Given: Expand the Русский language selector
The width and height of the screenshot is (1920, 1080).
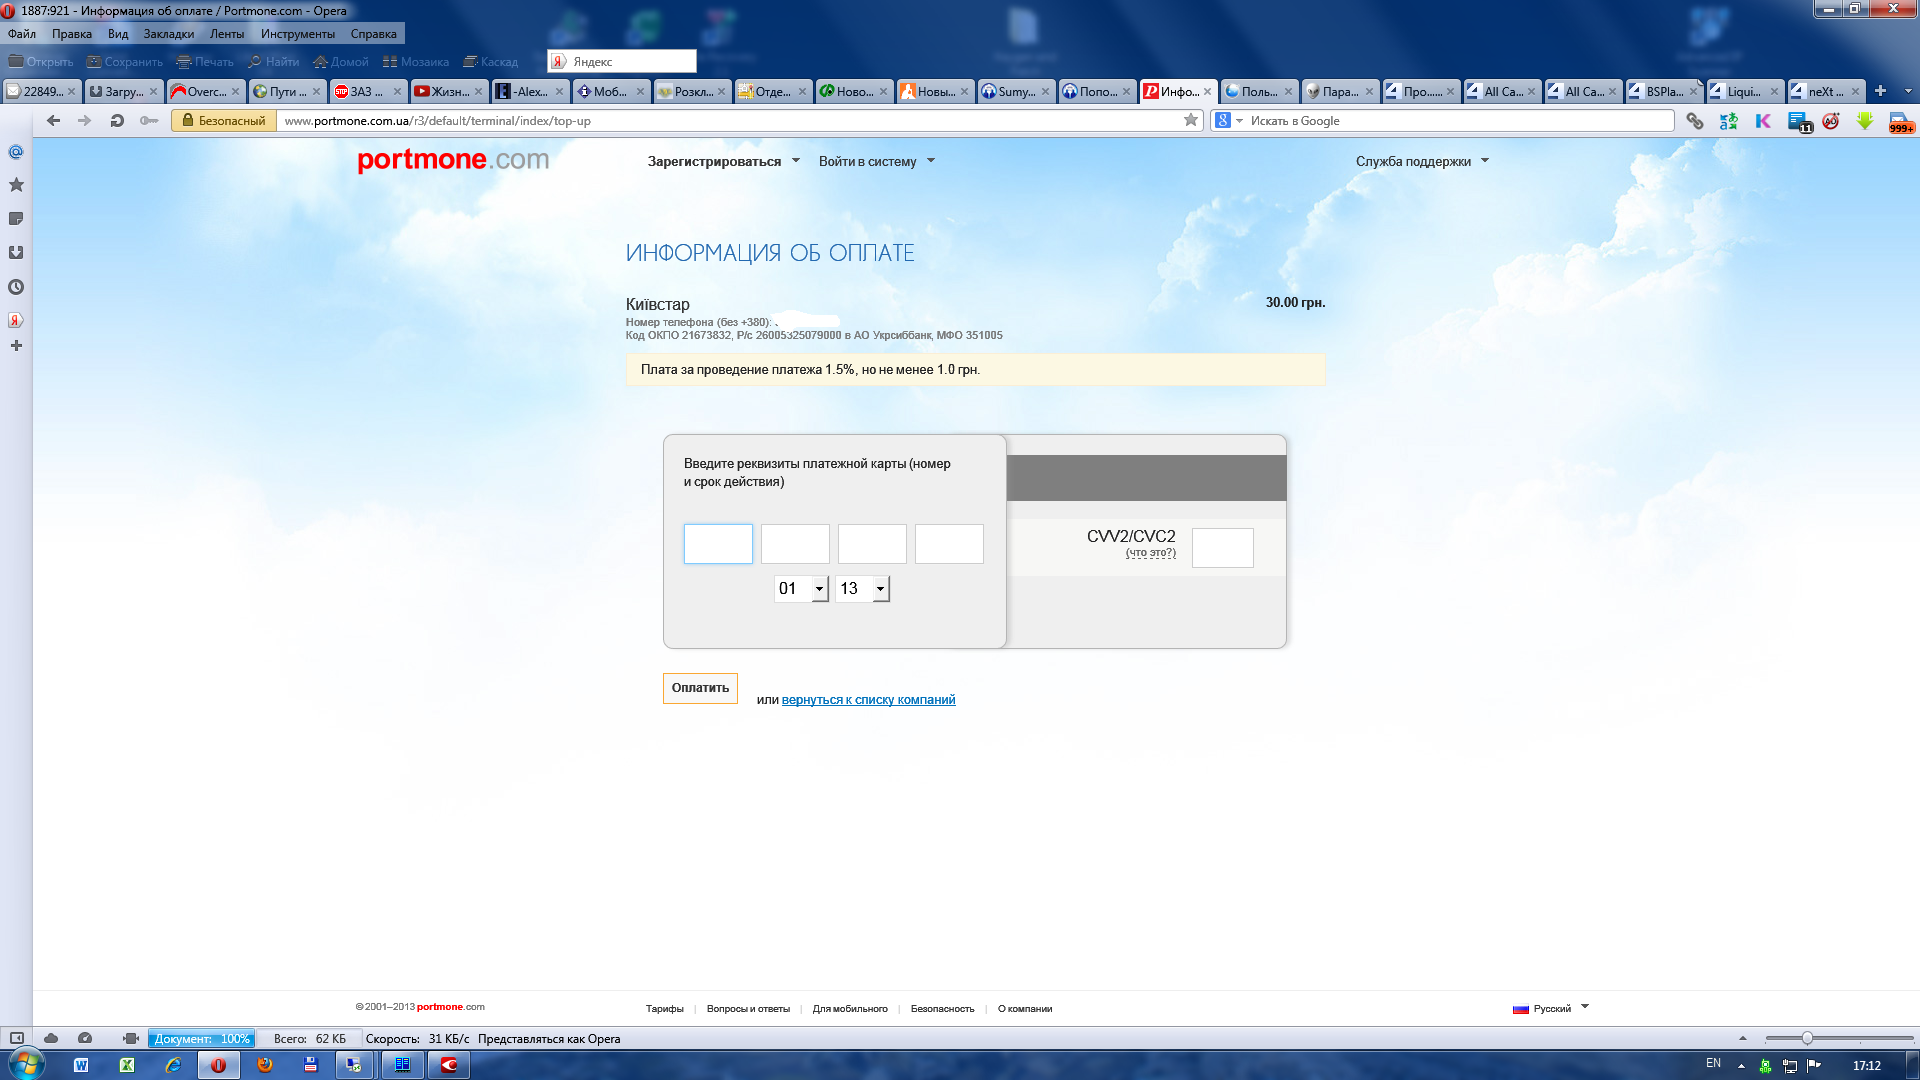Looking at the screenshot, I should tap(1552, 1008).
